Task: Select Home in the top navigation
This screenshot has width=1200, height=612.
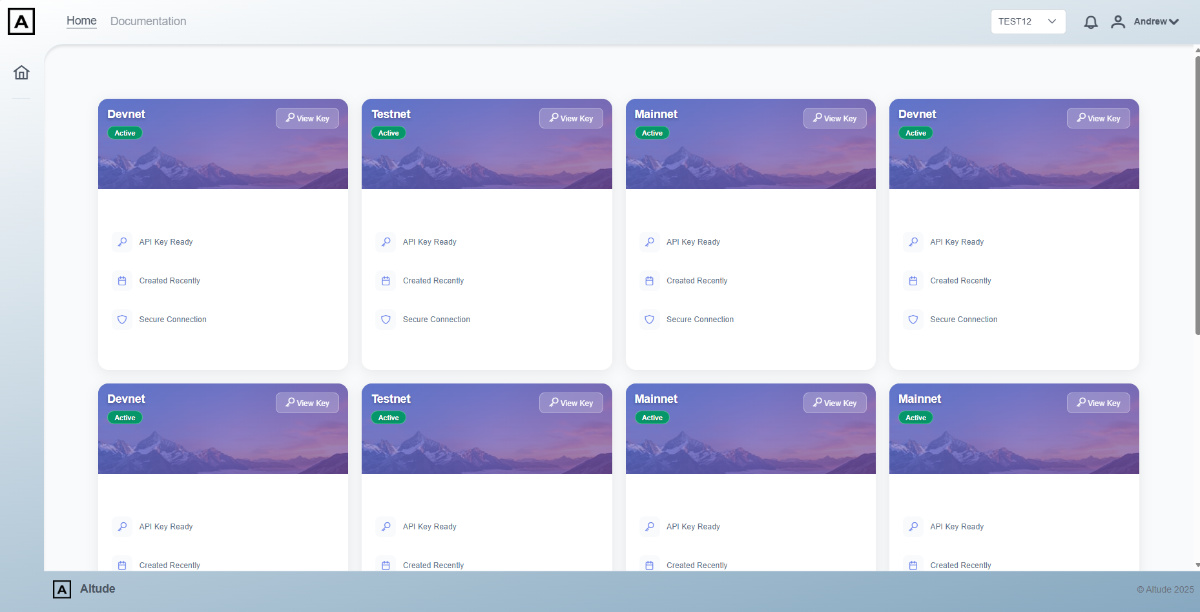Action: pyautogui.click(x=81, y=21)
